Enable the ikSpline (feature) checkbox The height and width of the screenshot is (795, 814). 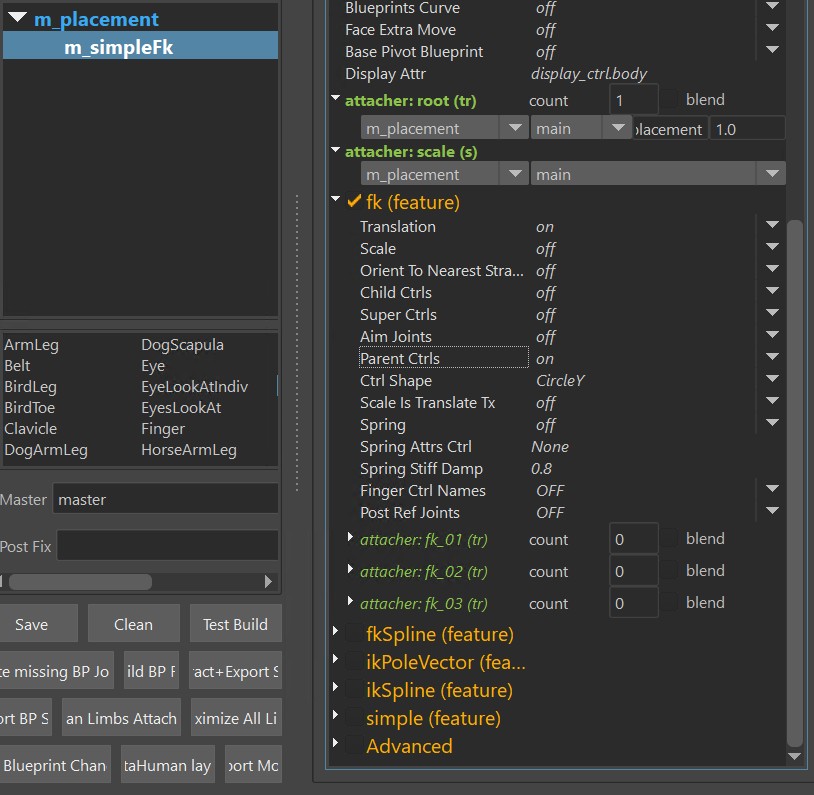coord(355,689)
